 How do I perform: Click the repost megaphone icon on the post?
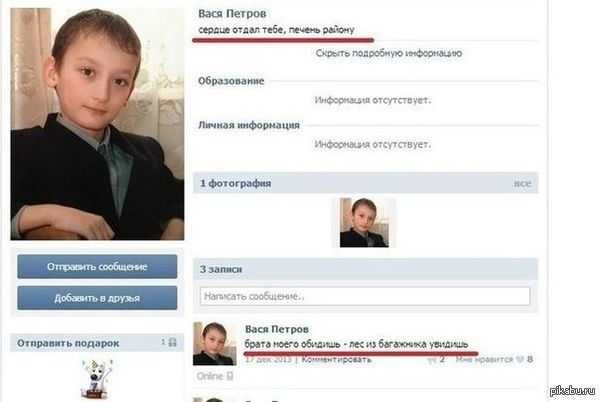432,360
